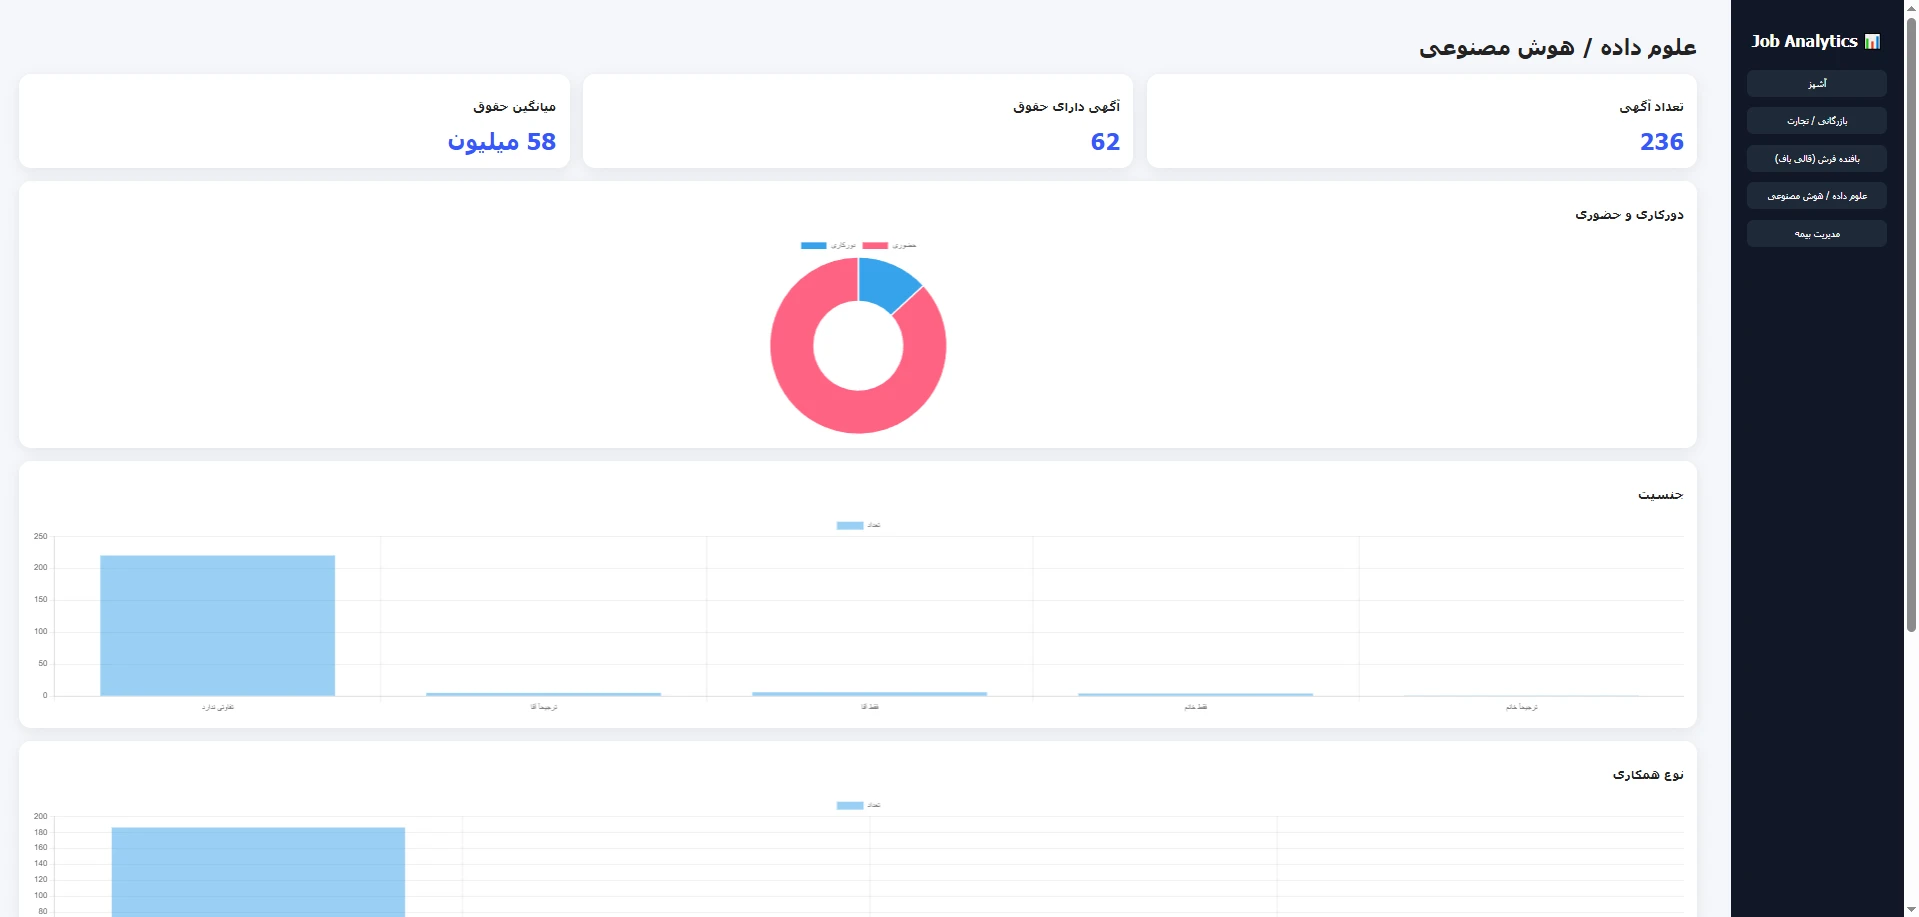
Task: Click the تعداد آگهی card label
Action: (x=1651, y=106)
